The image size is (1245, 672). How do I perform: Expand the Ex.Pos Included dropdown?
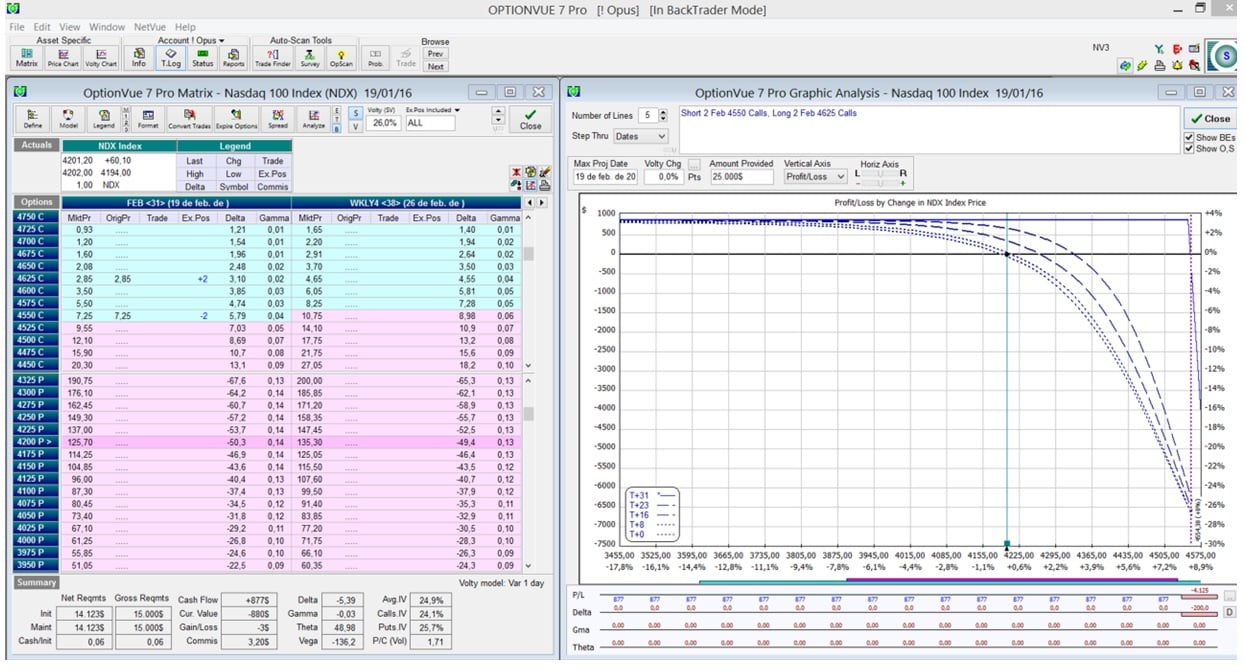[457, 111]
